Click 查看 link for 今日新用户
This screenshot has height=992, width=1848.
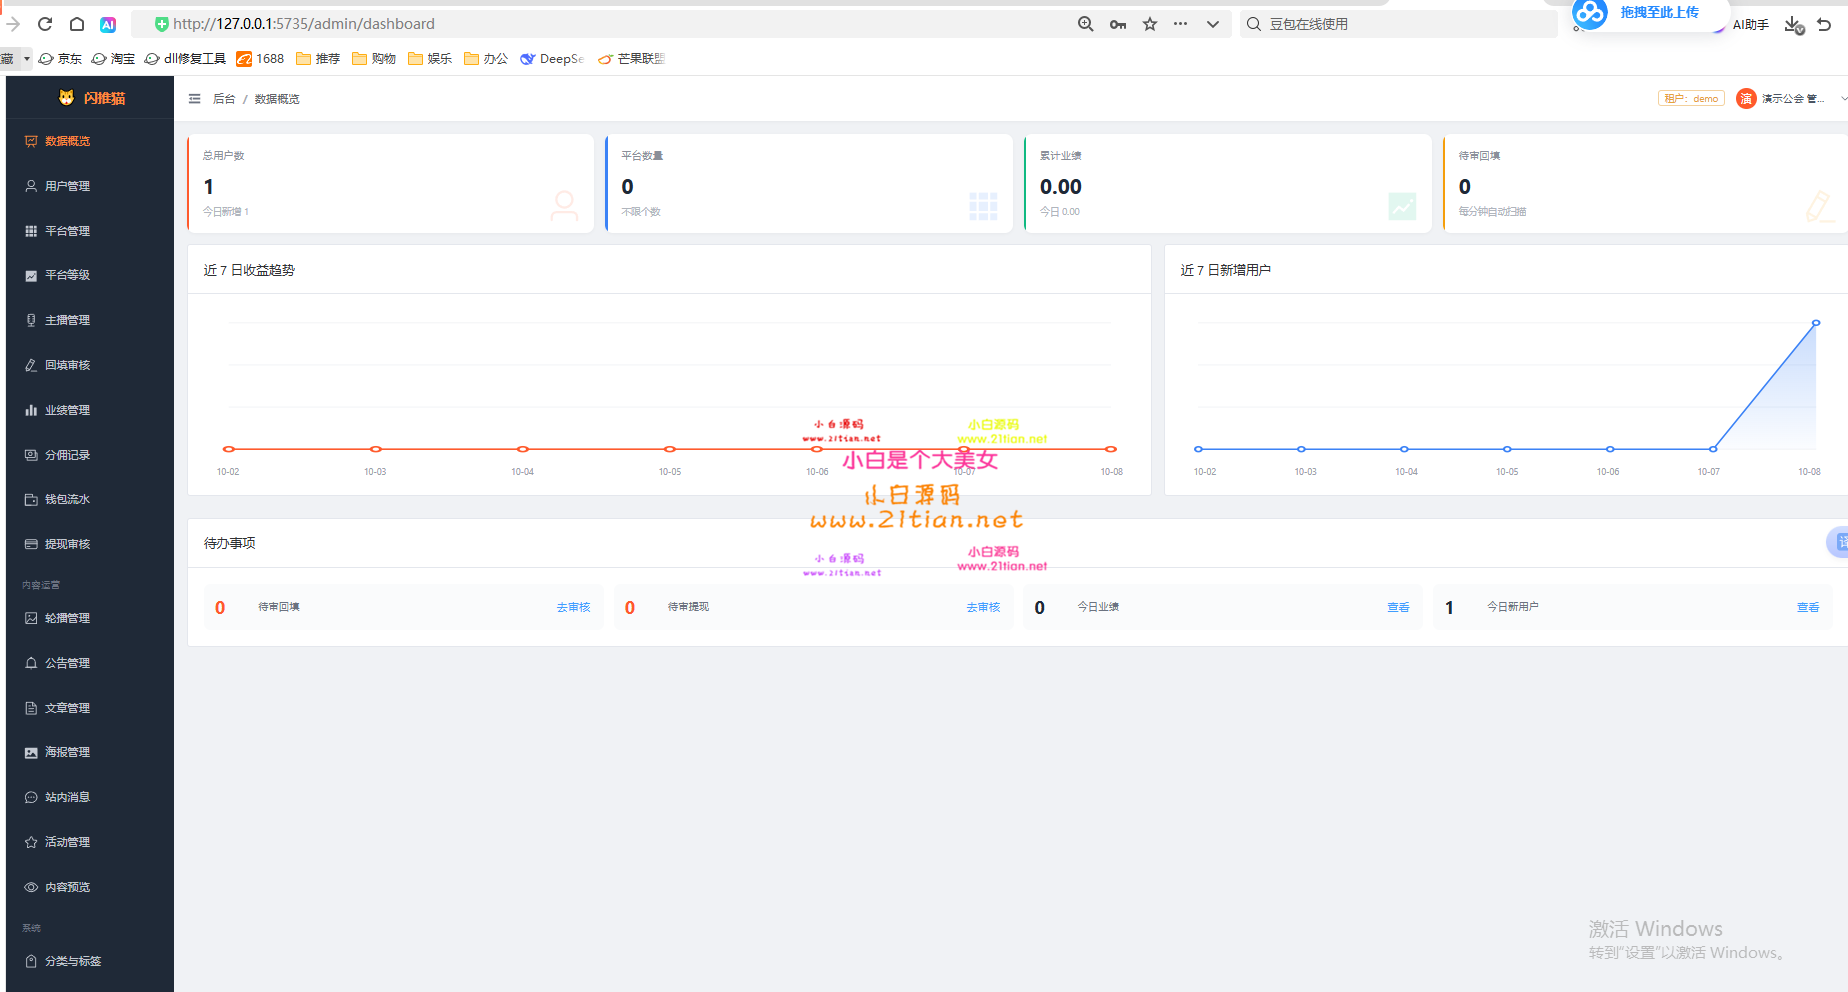1808,607
